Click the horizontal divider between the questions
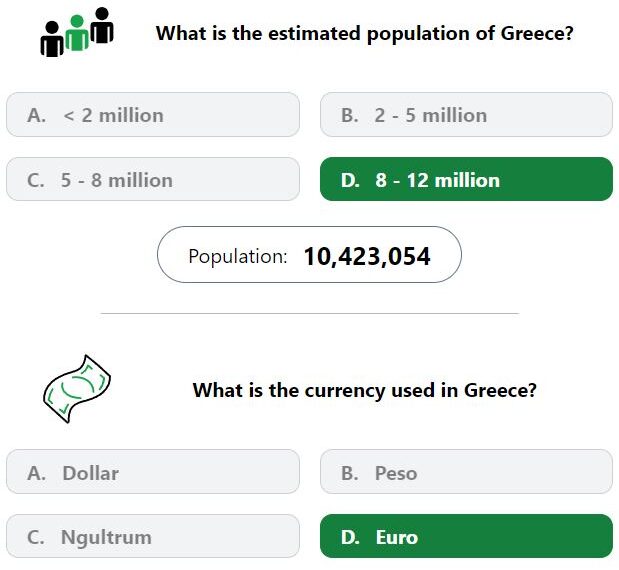619x570 pixels. pos(310,313)
